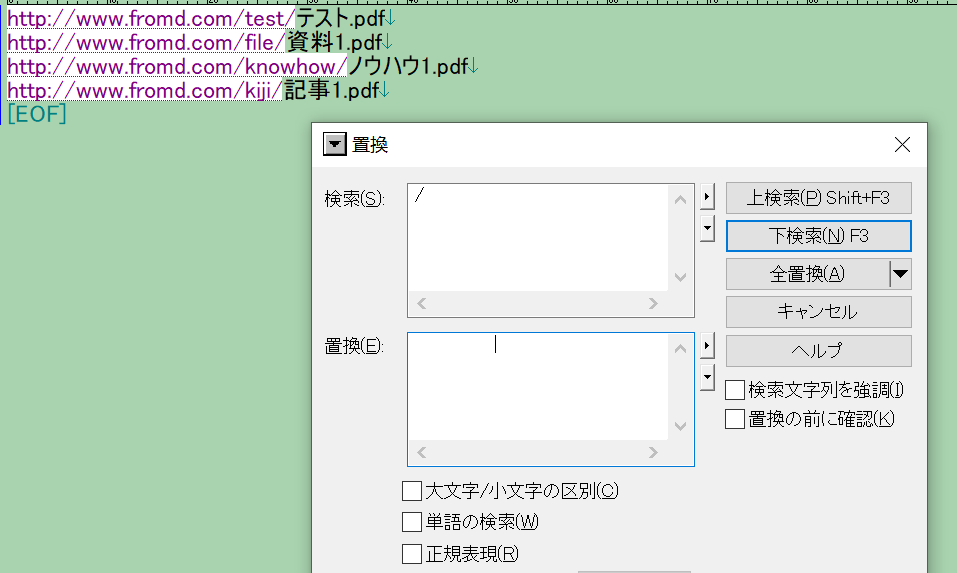Open the right-arrow helper menu beside 検索 field

point(707,197)
